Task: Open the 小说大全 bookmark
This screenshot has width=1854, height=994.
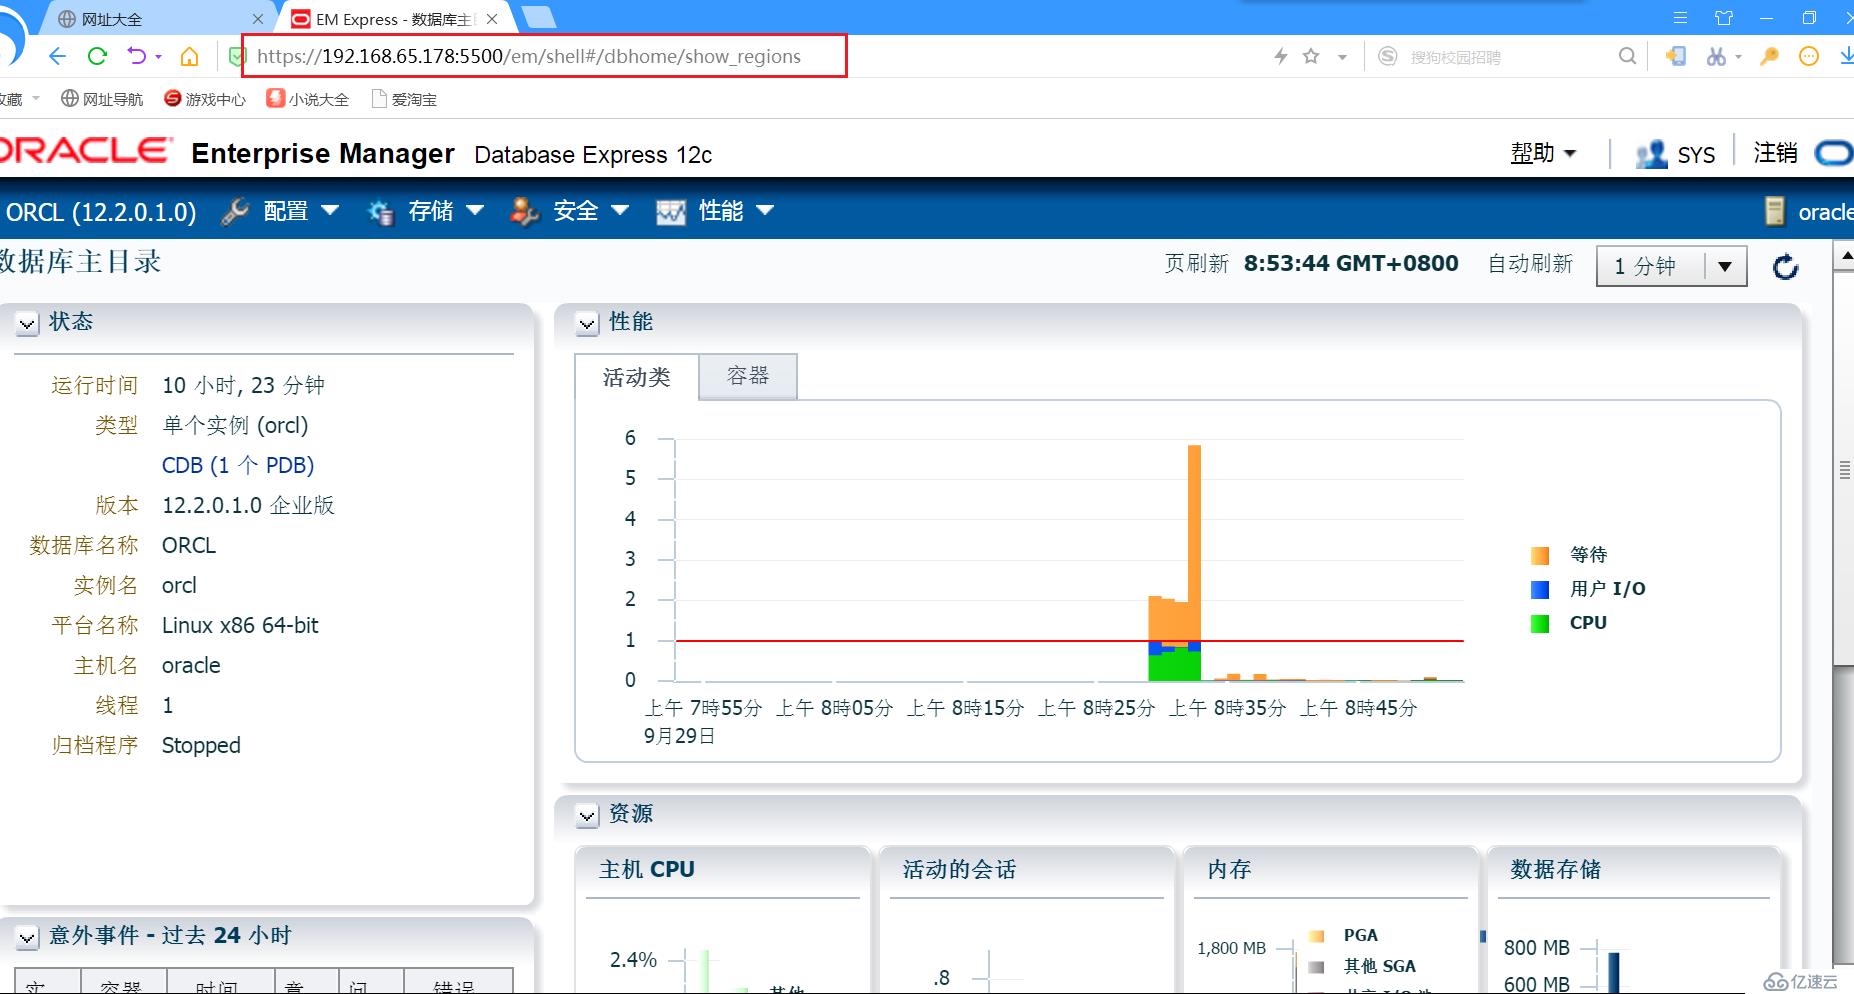Action: pyautogui.click(x=308, y=99)
